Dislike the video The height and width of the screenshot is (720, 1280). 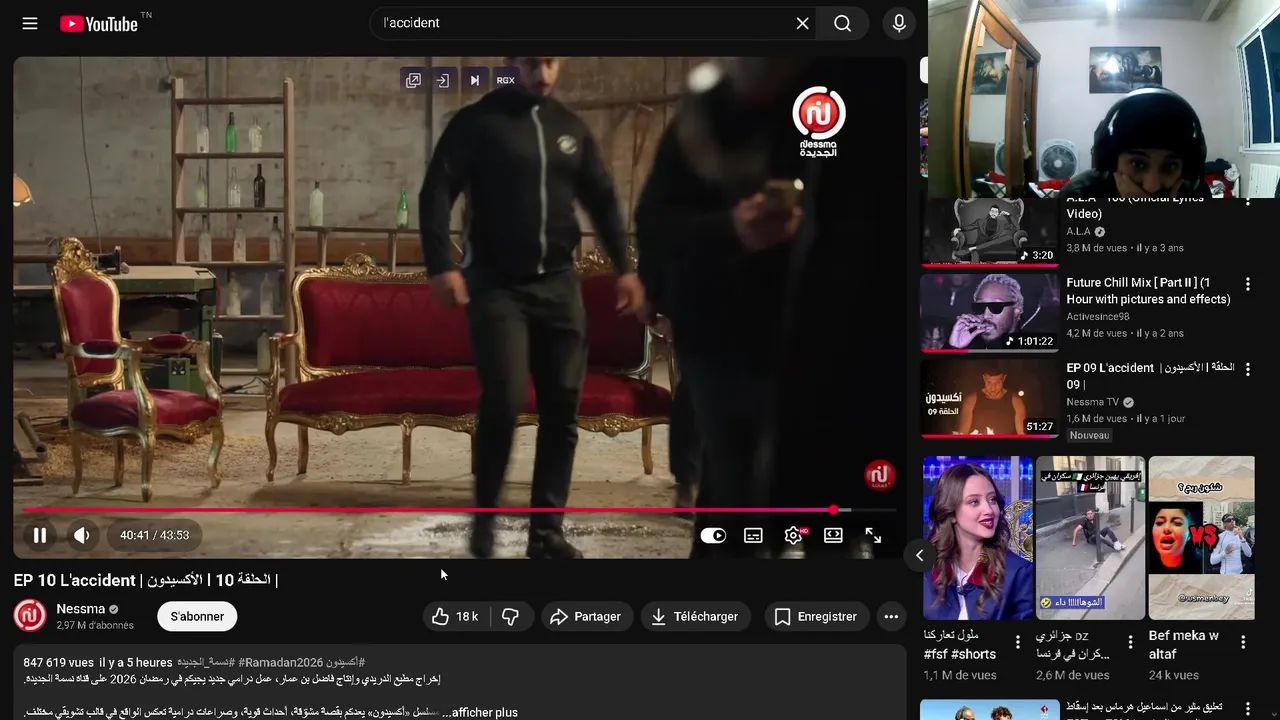click(510, 617)
